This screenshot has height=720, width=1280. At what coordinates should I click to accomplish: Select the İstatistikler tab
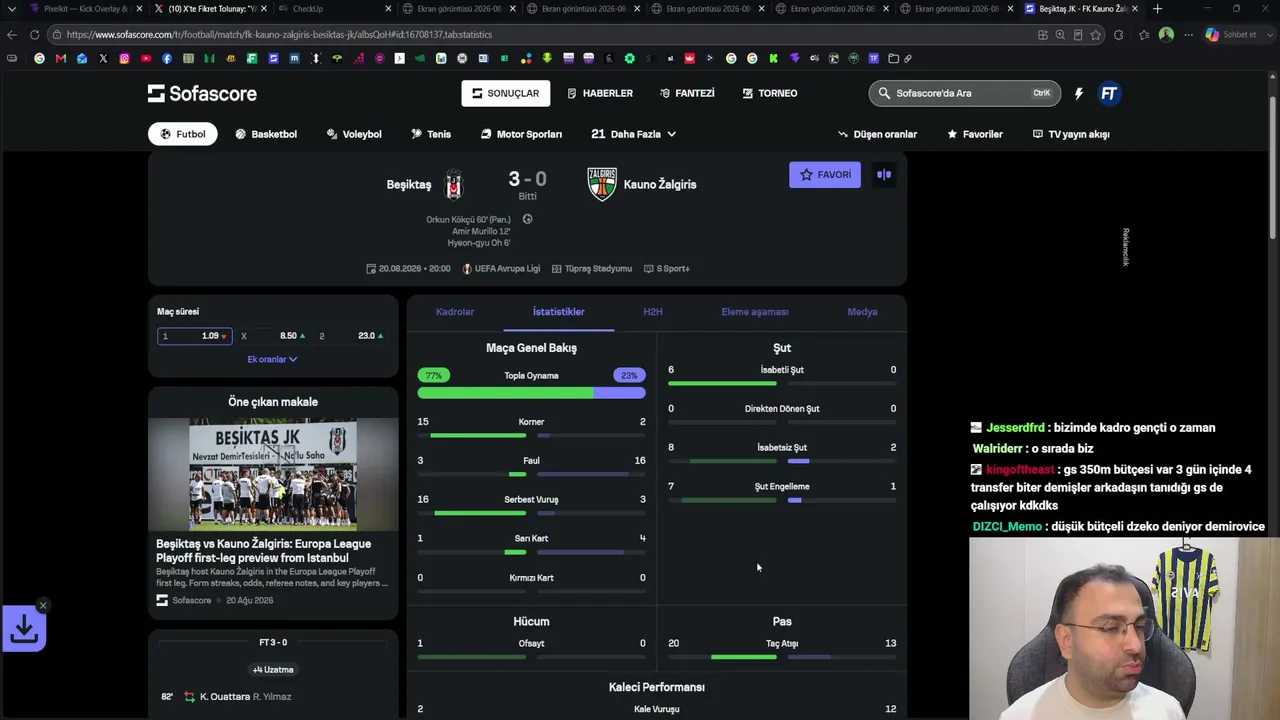coord(558,312)
